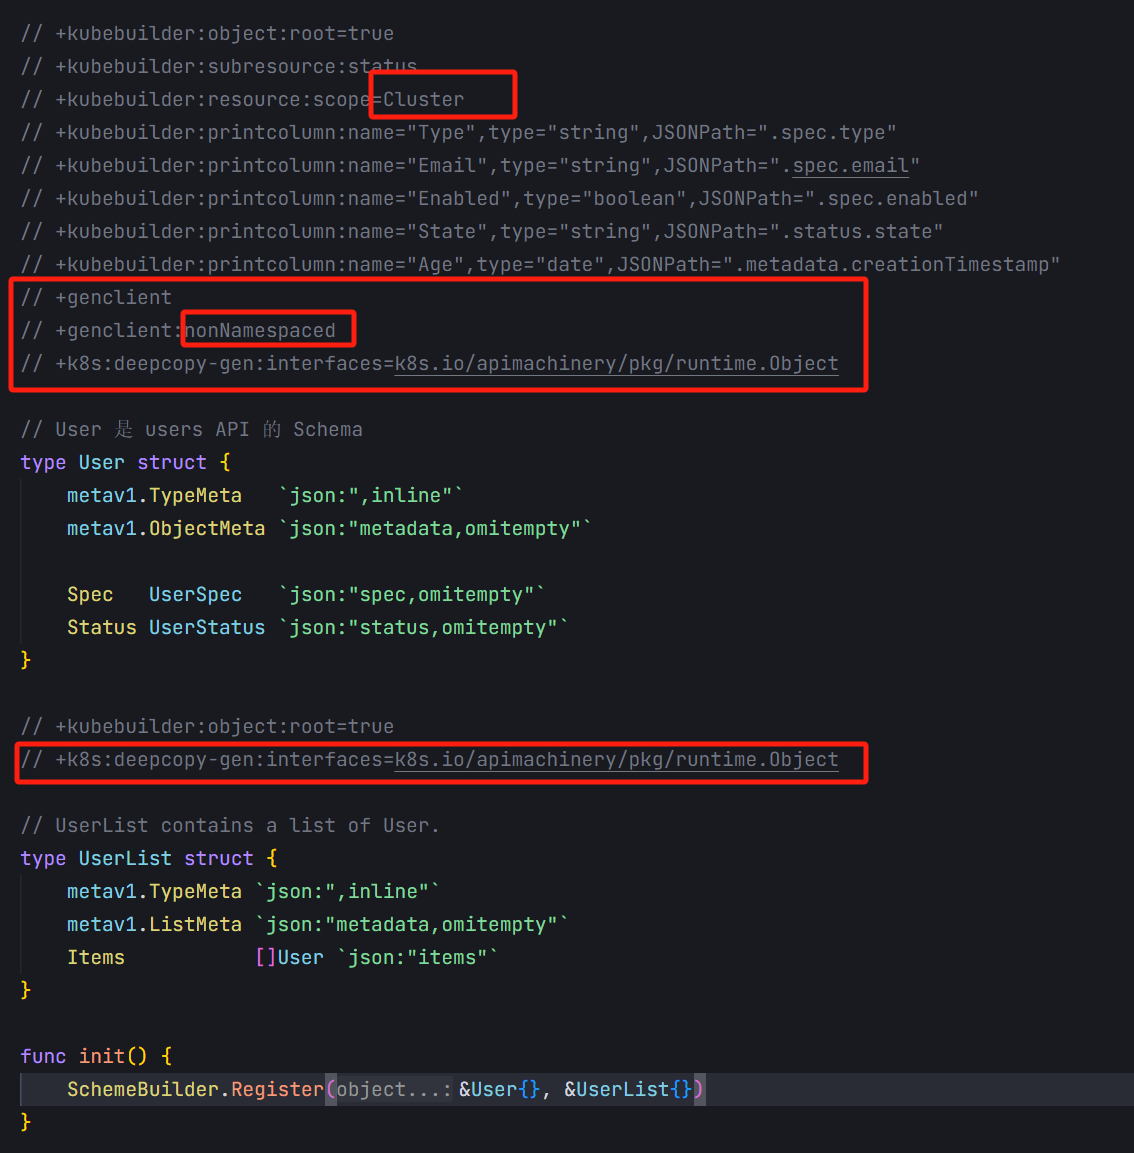Open runtime.Object link above User struct comment
This screenshot has height=1153, width=1134.
(616, 363)
